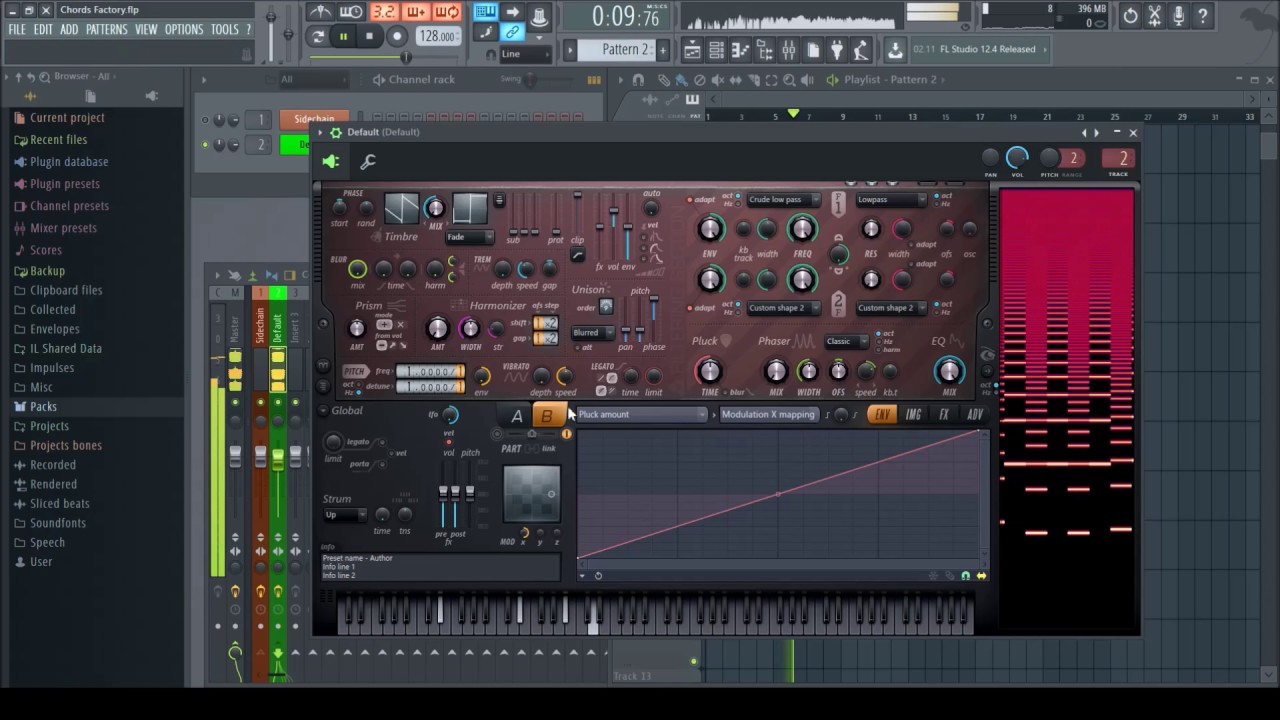
Task: Switch to FX editor tab
Action: pyautogui.click(x=944, y=415)
